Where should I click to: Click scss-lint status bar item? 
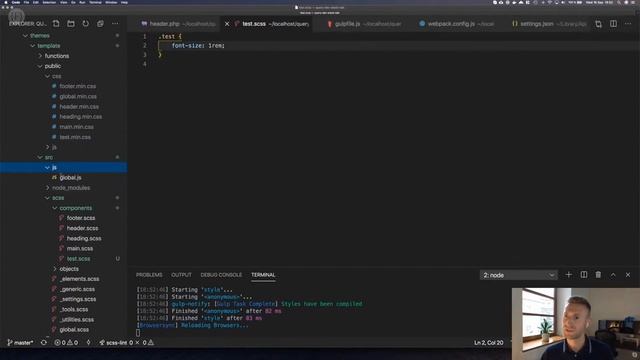tap(127, 343)
